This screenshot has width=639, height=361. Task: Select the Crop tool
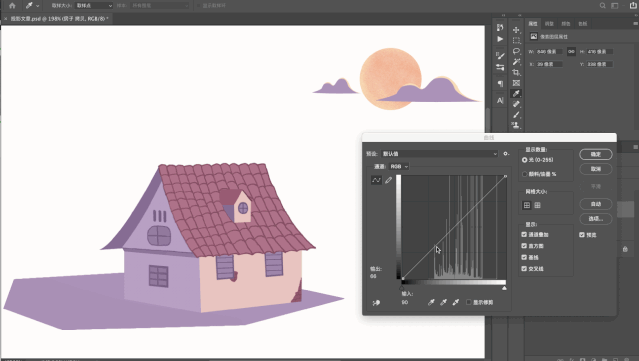(516, 72)
